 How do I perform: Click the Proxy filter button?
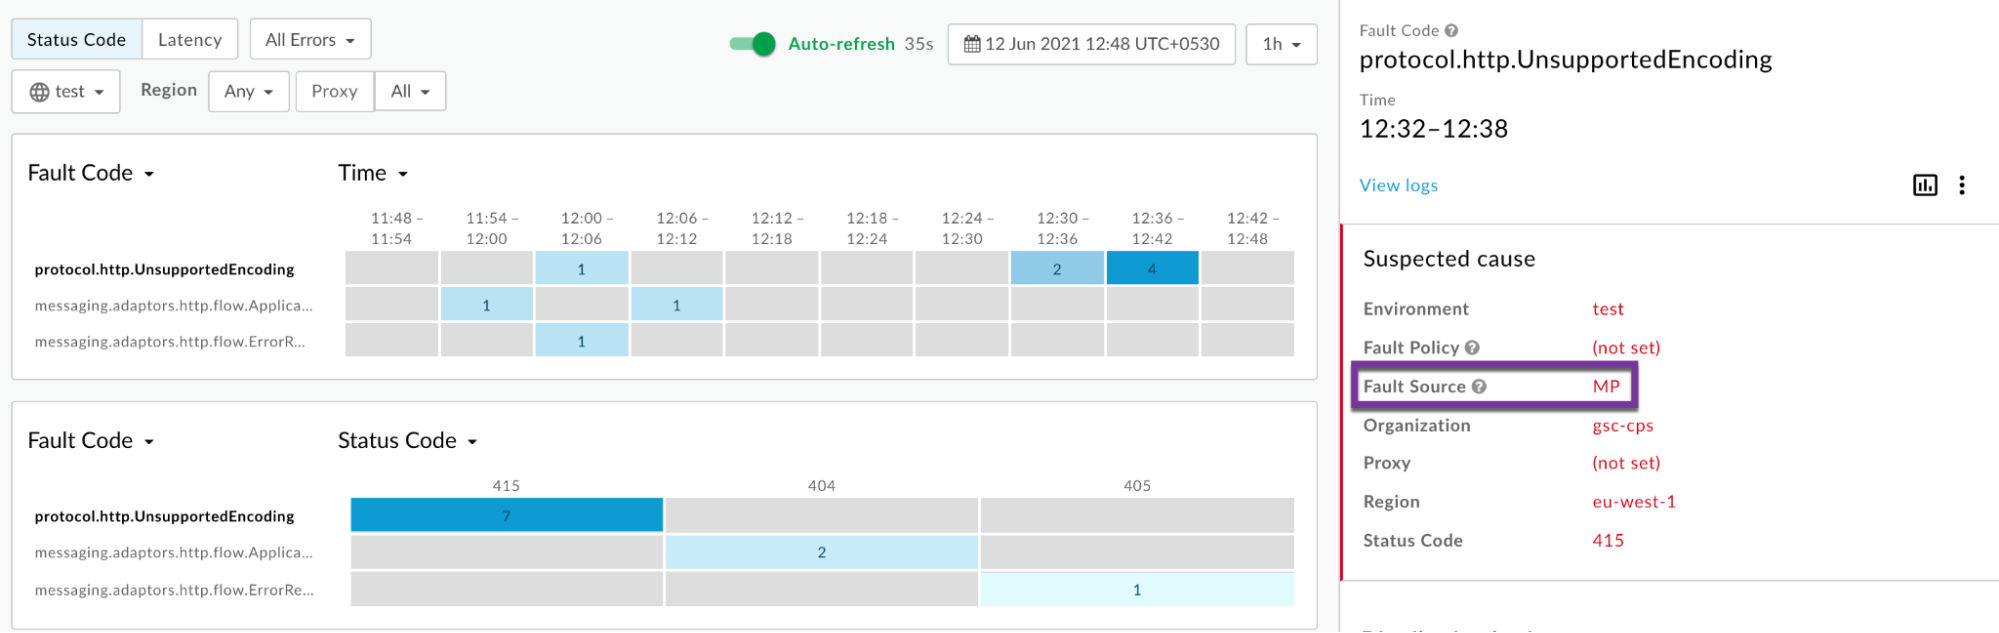(x=334, y=92)
